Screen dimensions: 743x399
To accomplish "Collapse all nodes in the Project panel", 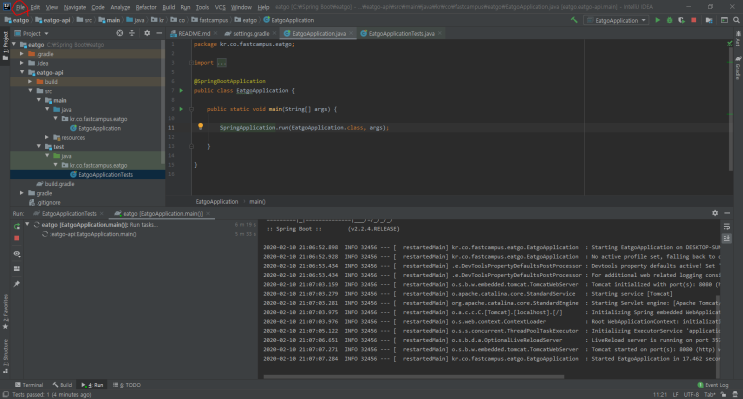I will coord(132,33).
